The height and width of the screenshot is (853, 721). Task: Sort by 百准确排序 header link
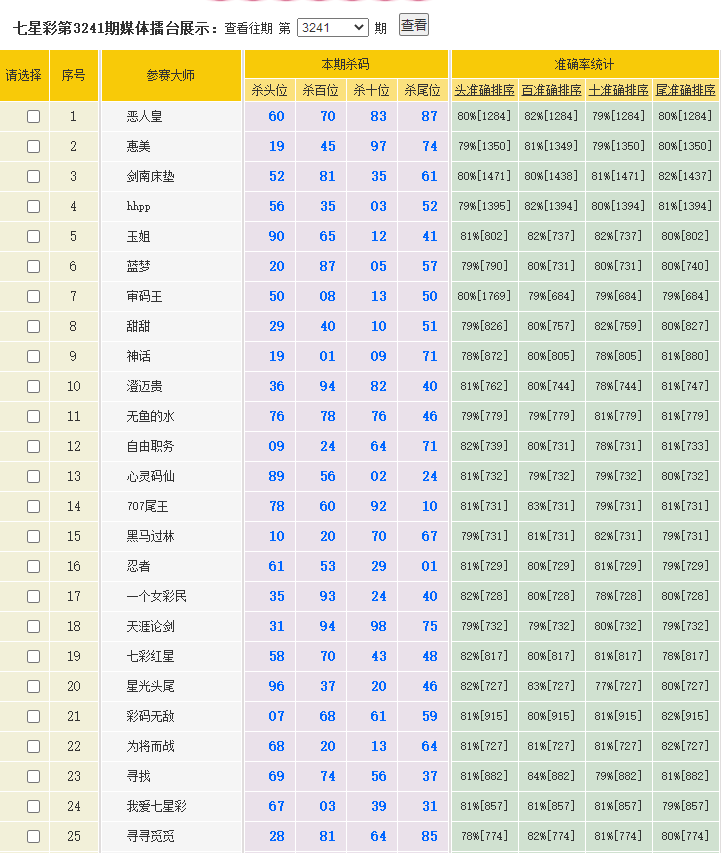551,90
